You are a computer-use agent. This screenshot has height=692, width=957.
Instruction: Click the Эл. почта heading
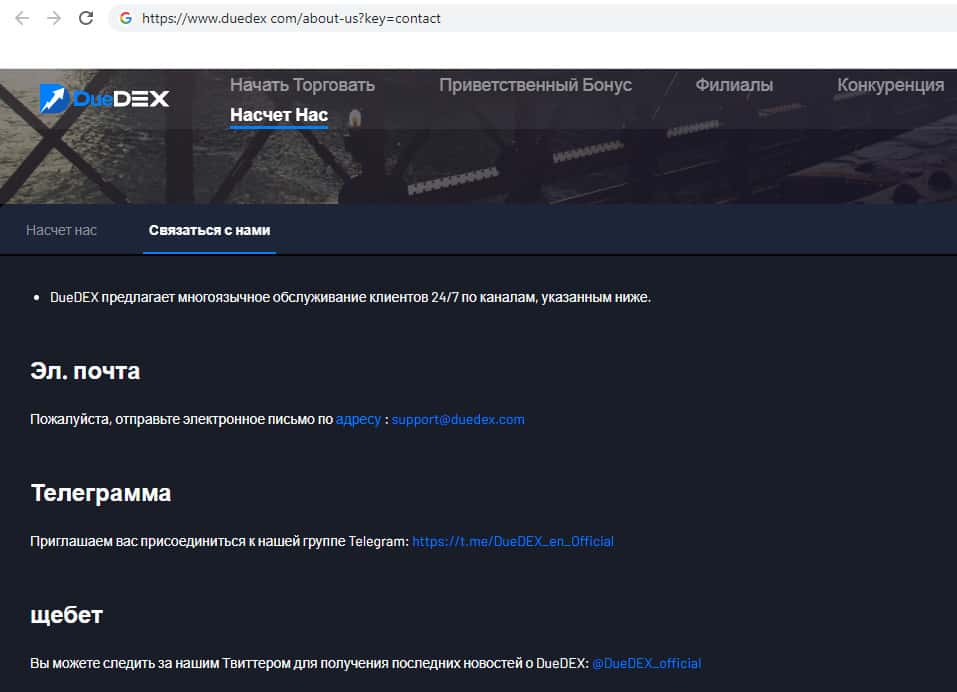[85, 371]
